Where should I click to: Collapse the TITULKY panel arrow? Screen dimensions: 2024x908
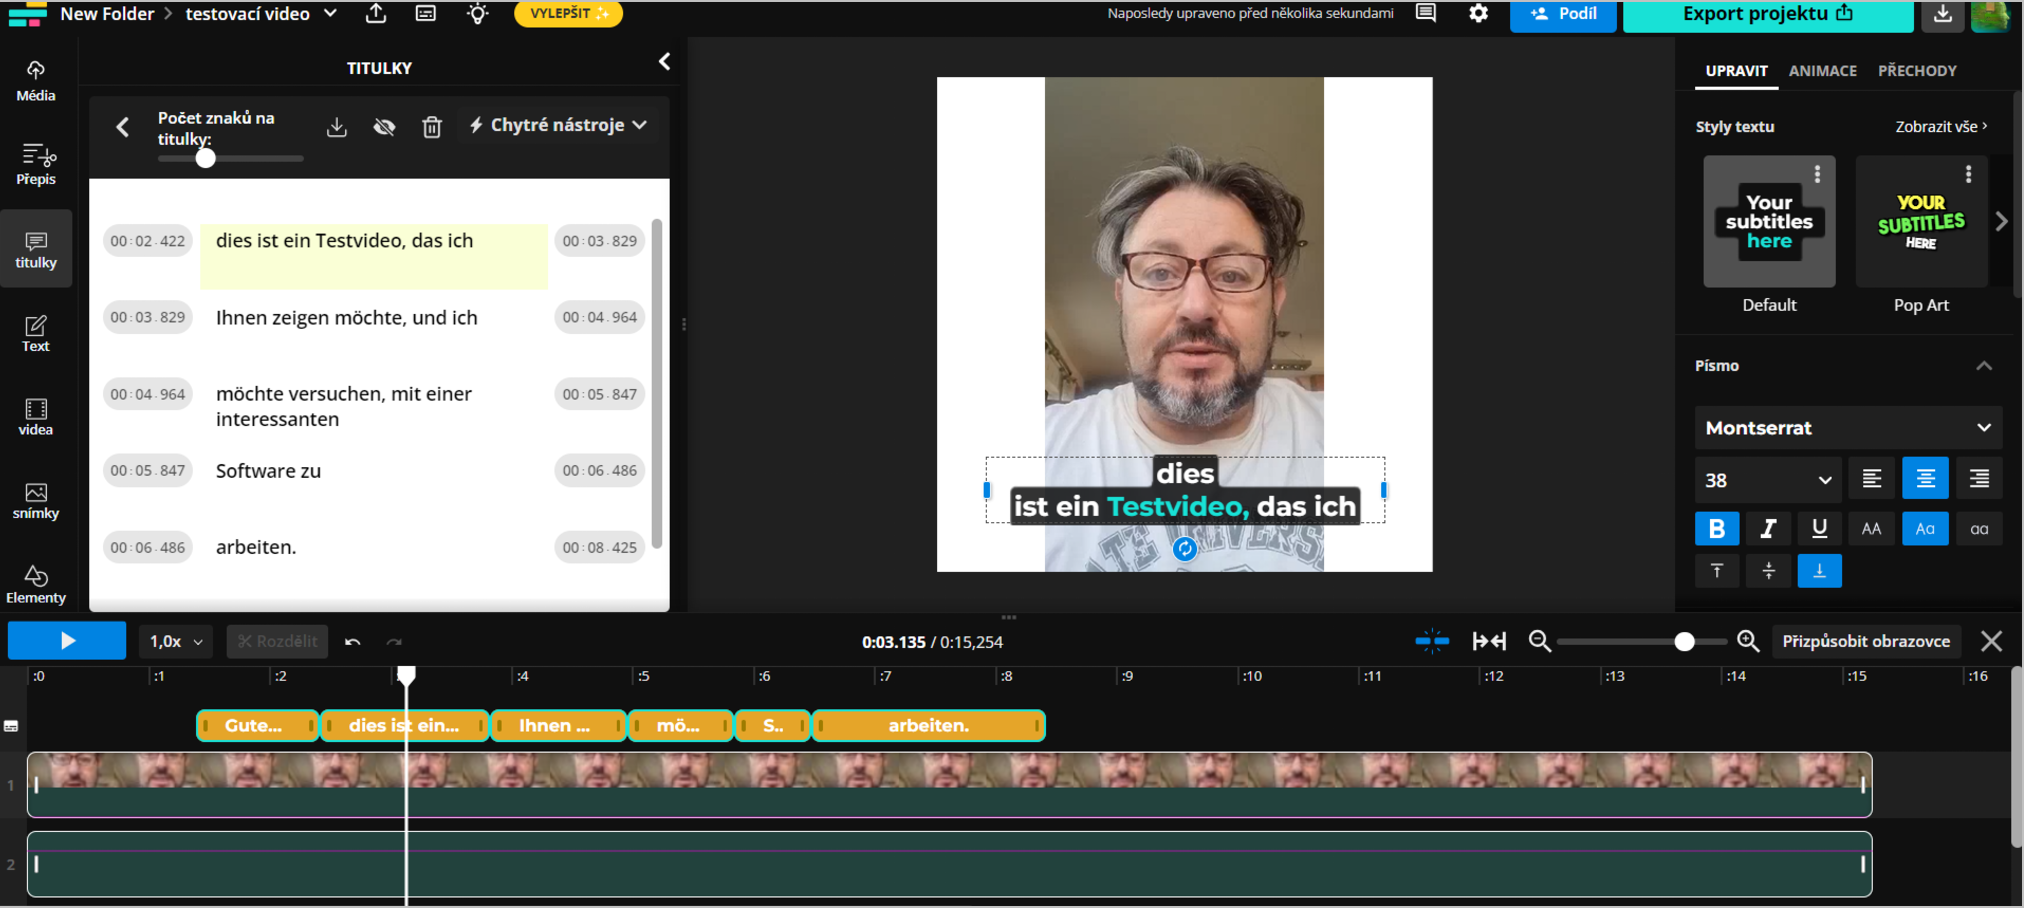(664, 62)
